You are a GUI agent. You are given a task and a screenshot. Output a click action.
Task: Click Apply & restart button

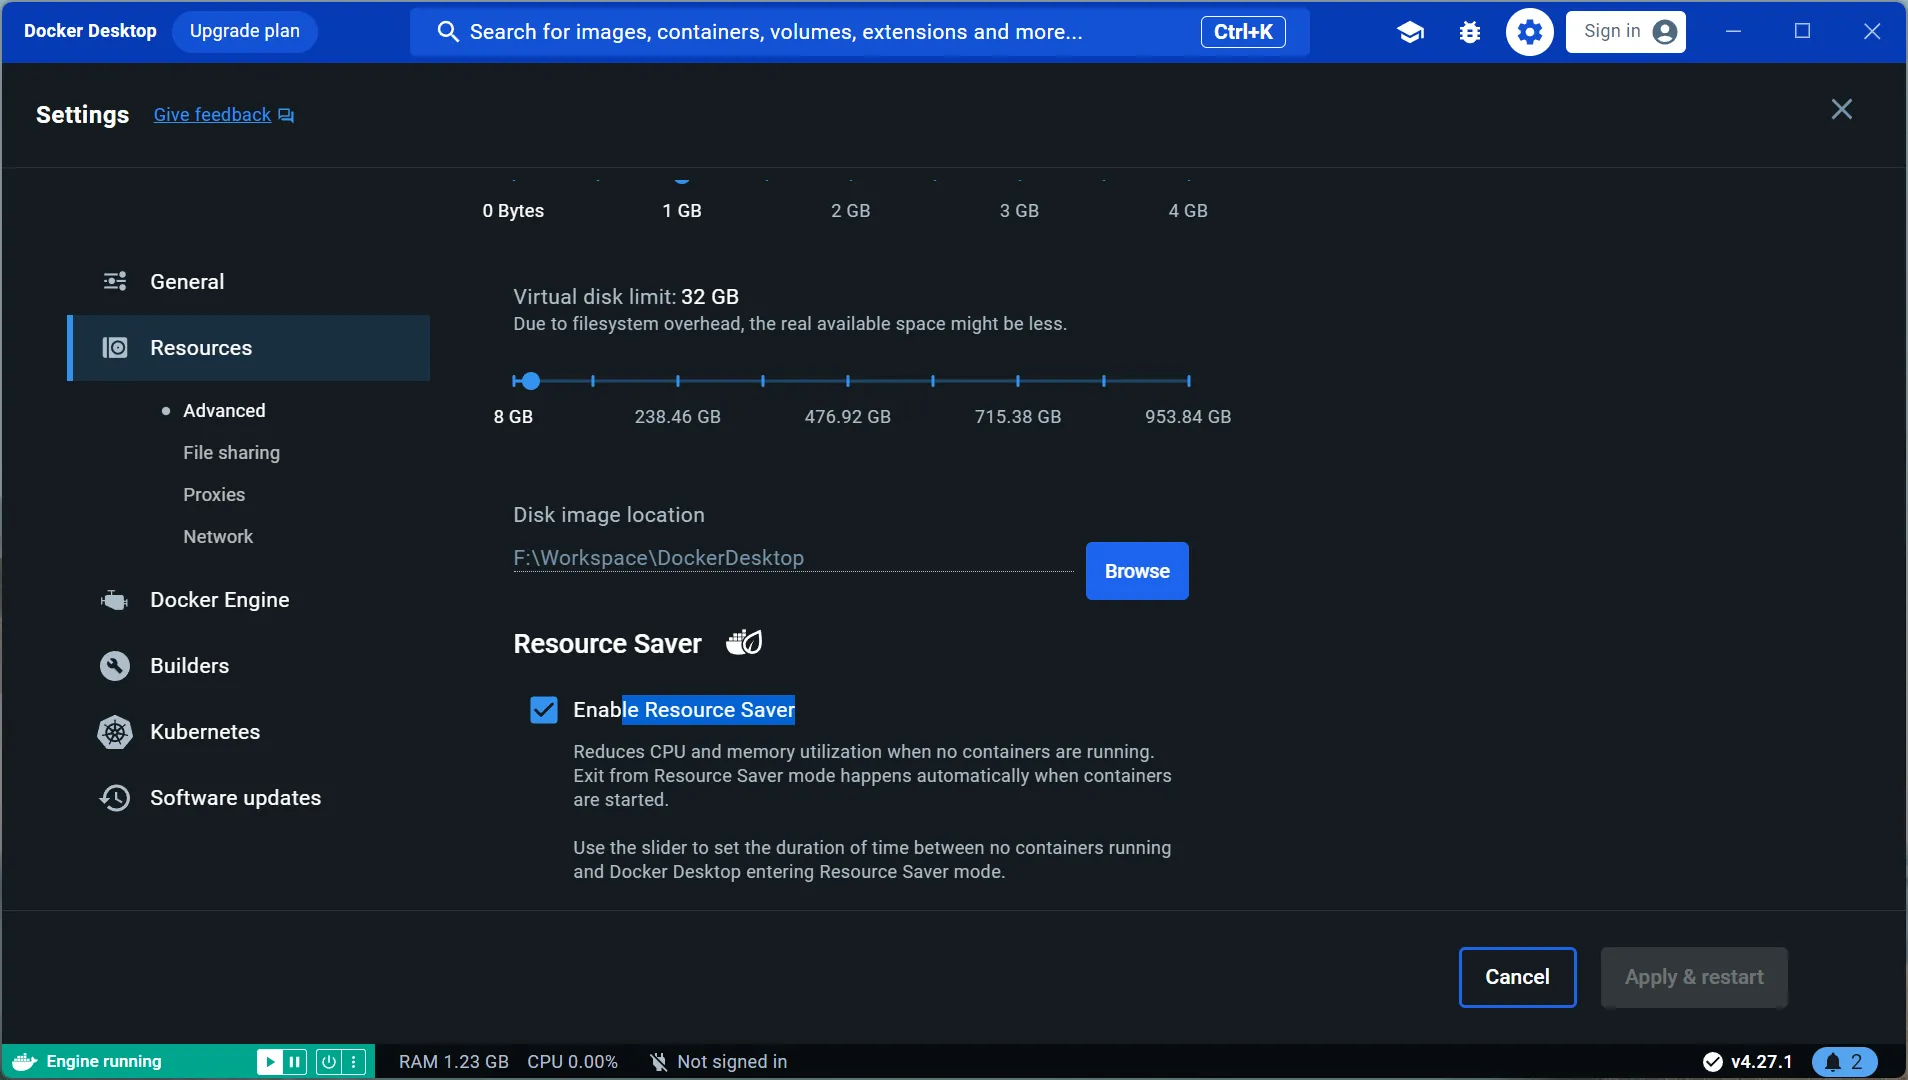click(x=1694, y=977)
